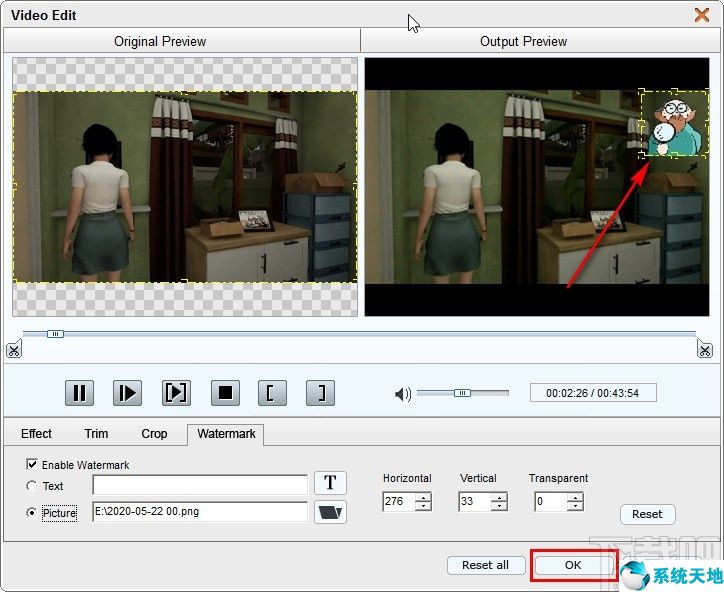This screenshot has height=592, width=724.
Task: Click the Output Preview header
Action: pos(523,42)
